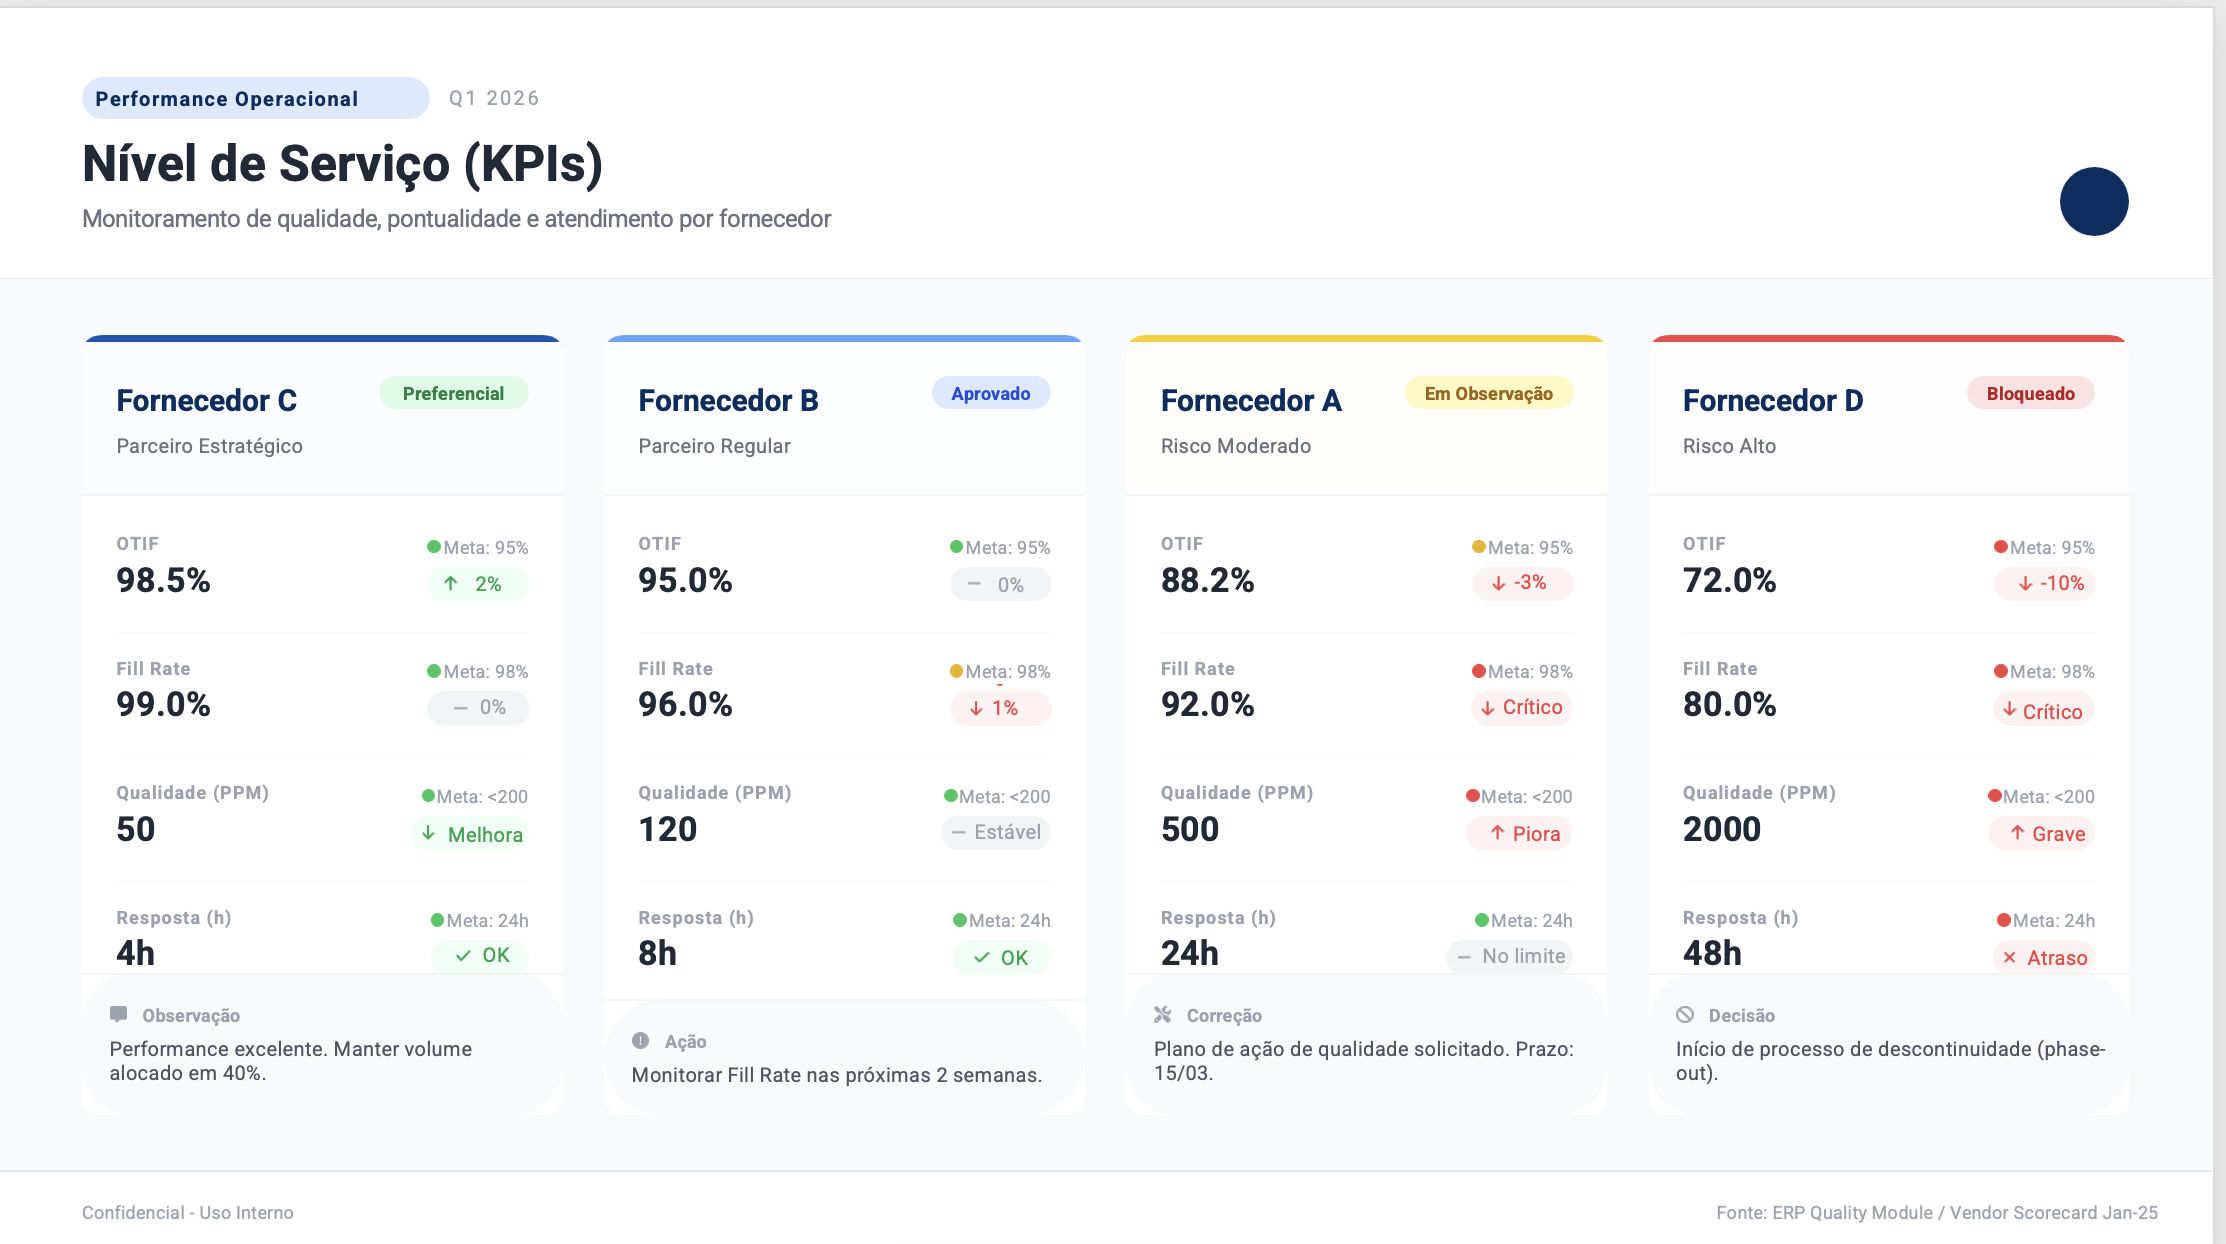Click the down arrow on the -10% badge
This screenshot has width=2226, height=1244.
pyautogui.click(x=2025, y=583)
